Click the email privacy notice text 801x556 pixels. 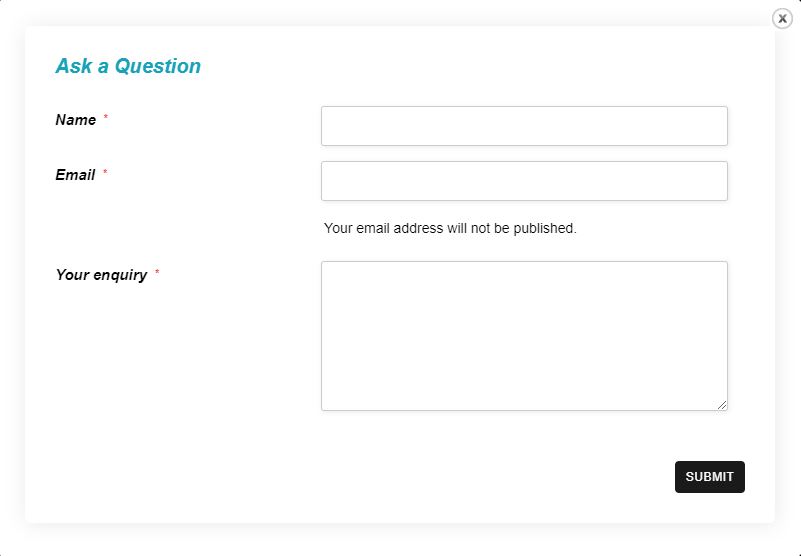point(450,228)
